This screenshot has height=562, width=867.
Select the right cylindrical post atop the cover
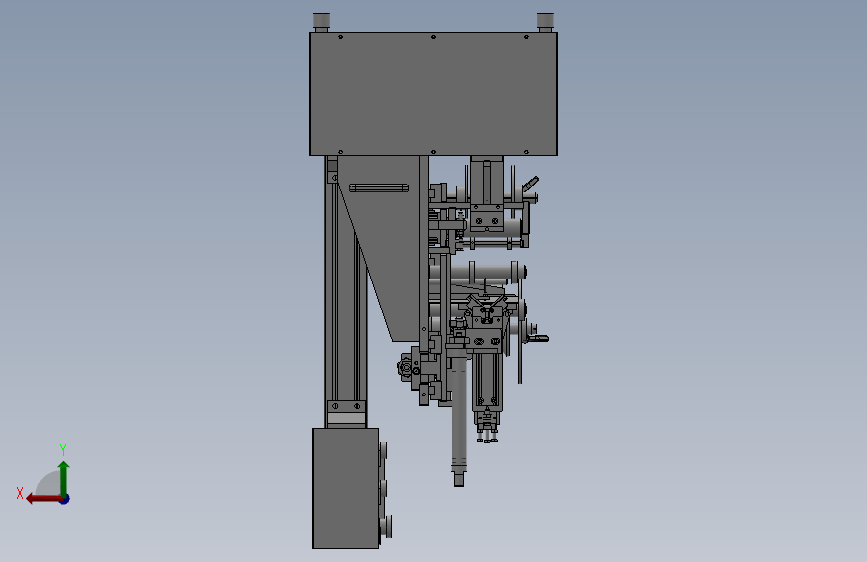pyautogui.click(x=545, y=22)
